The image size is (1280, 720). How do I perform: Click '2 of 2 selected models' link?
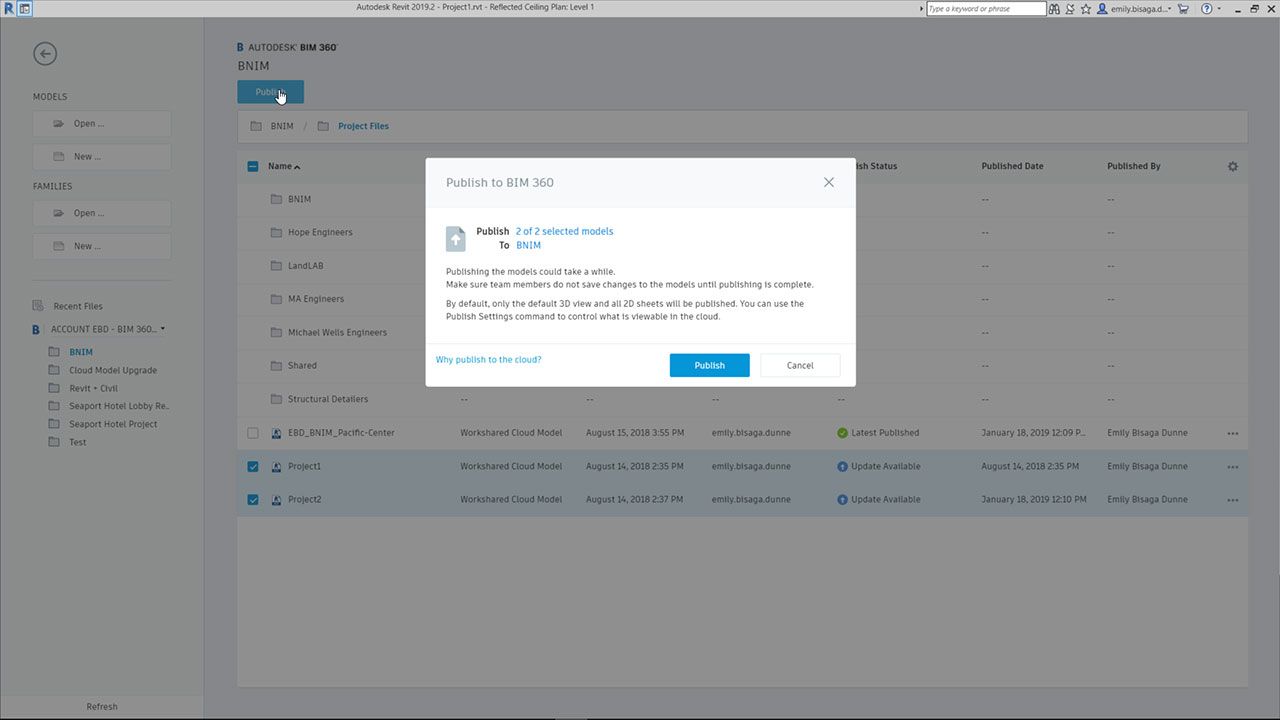coord(564,231)
